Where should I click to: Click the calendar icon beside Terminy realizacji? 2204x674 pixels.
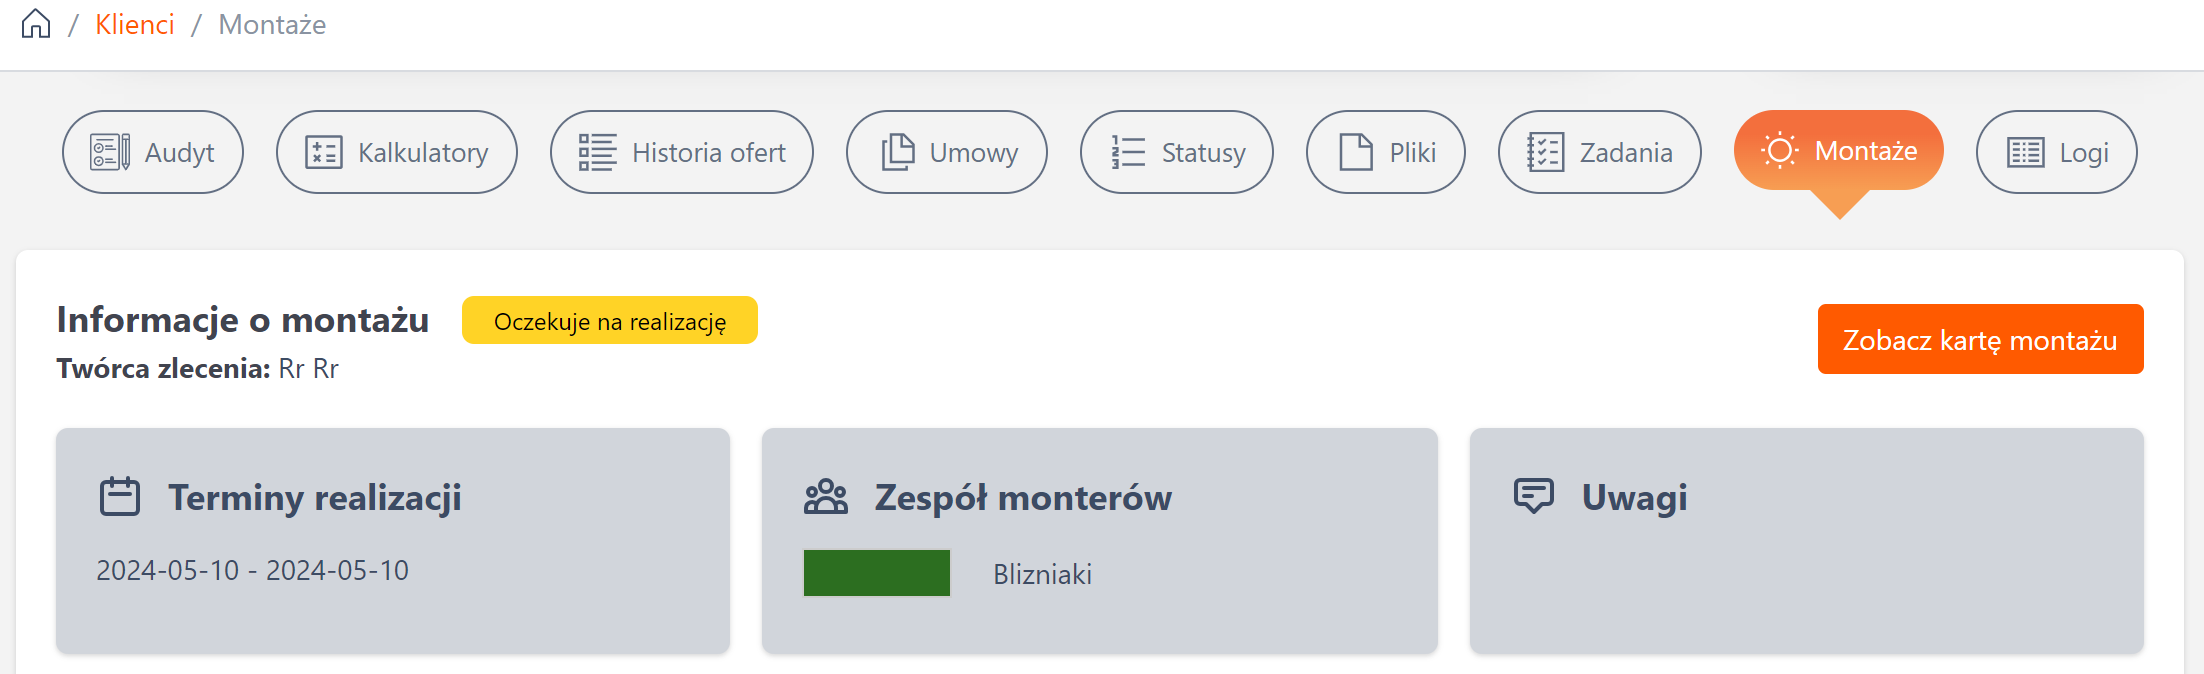(x=120, y=497)
